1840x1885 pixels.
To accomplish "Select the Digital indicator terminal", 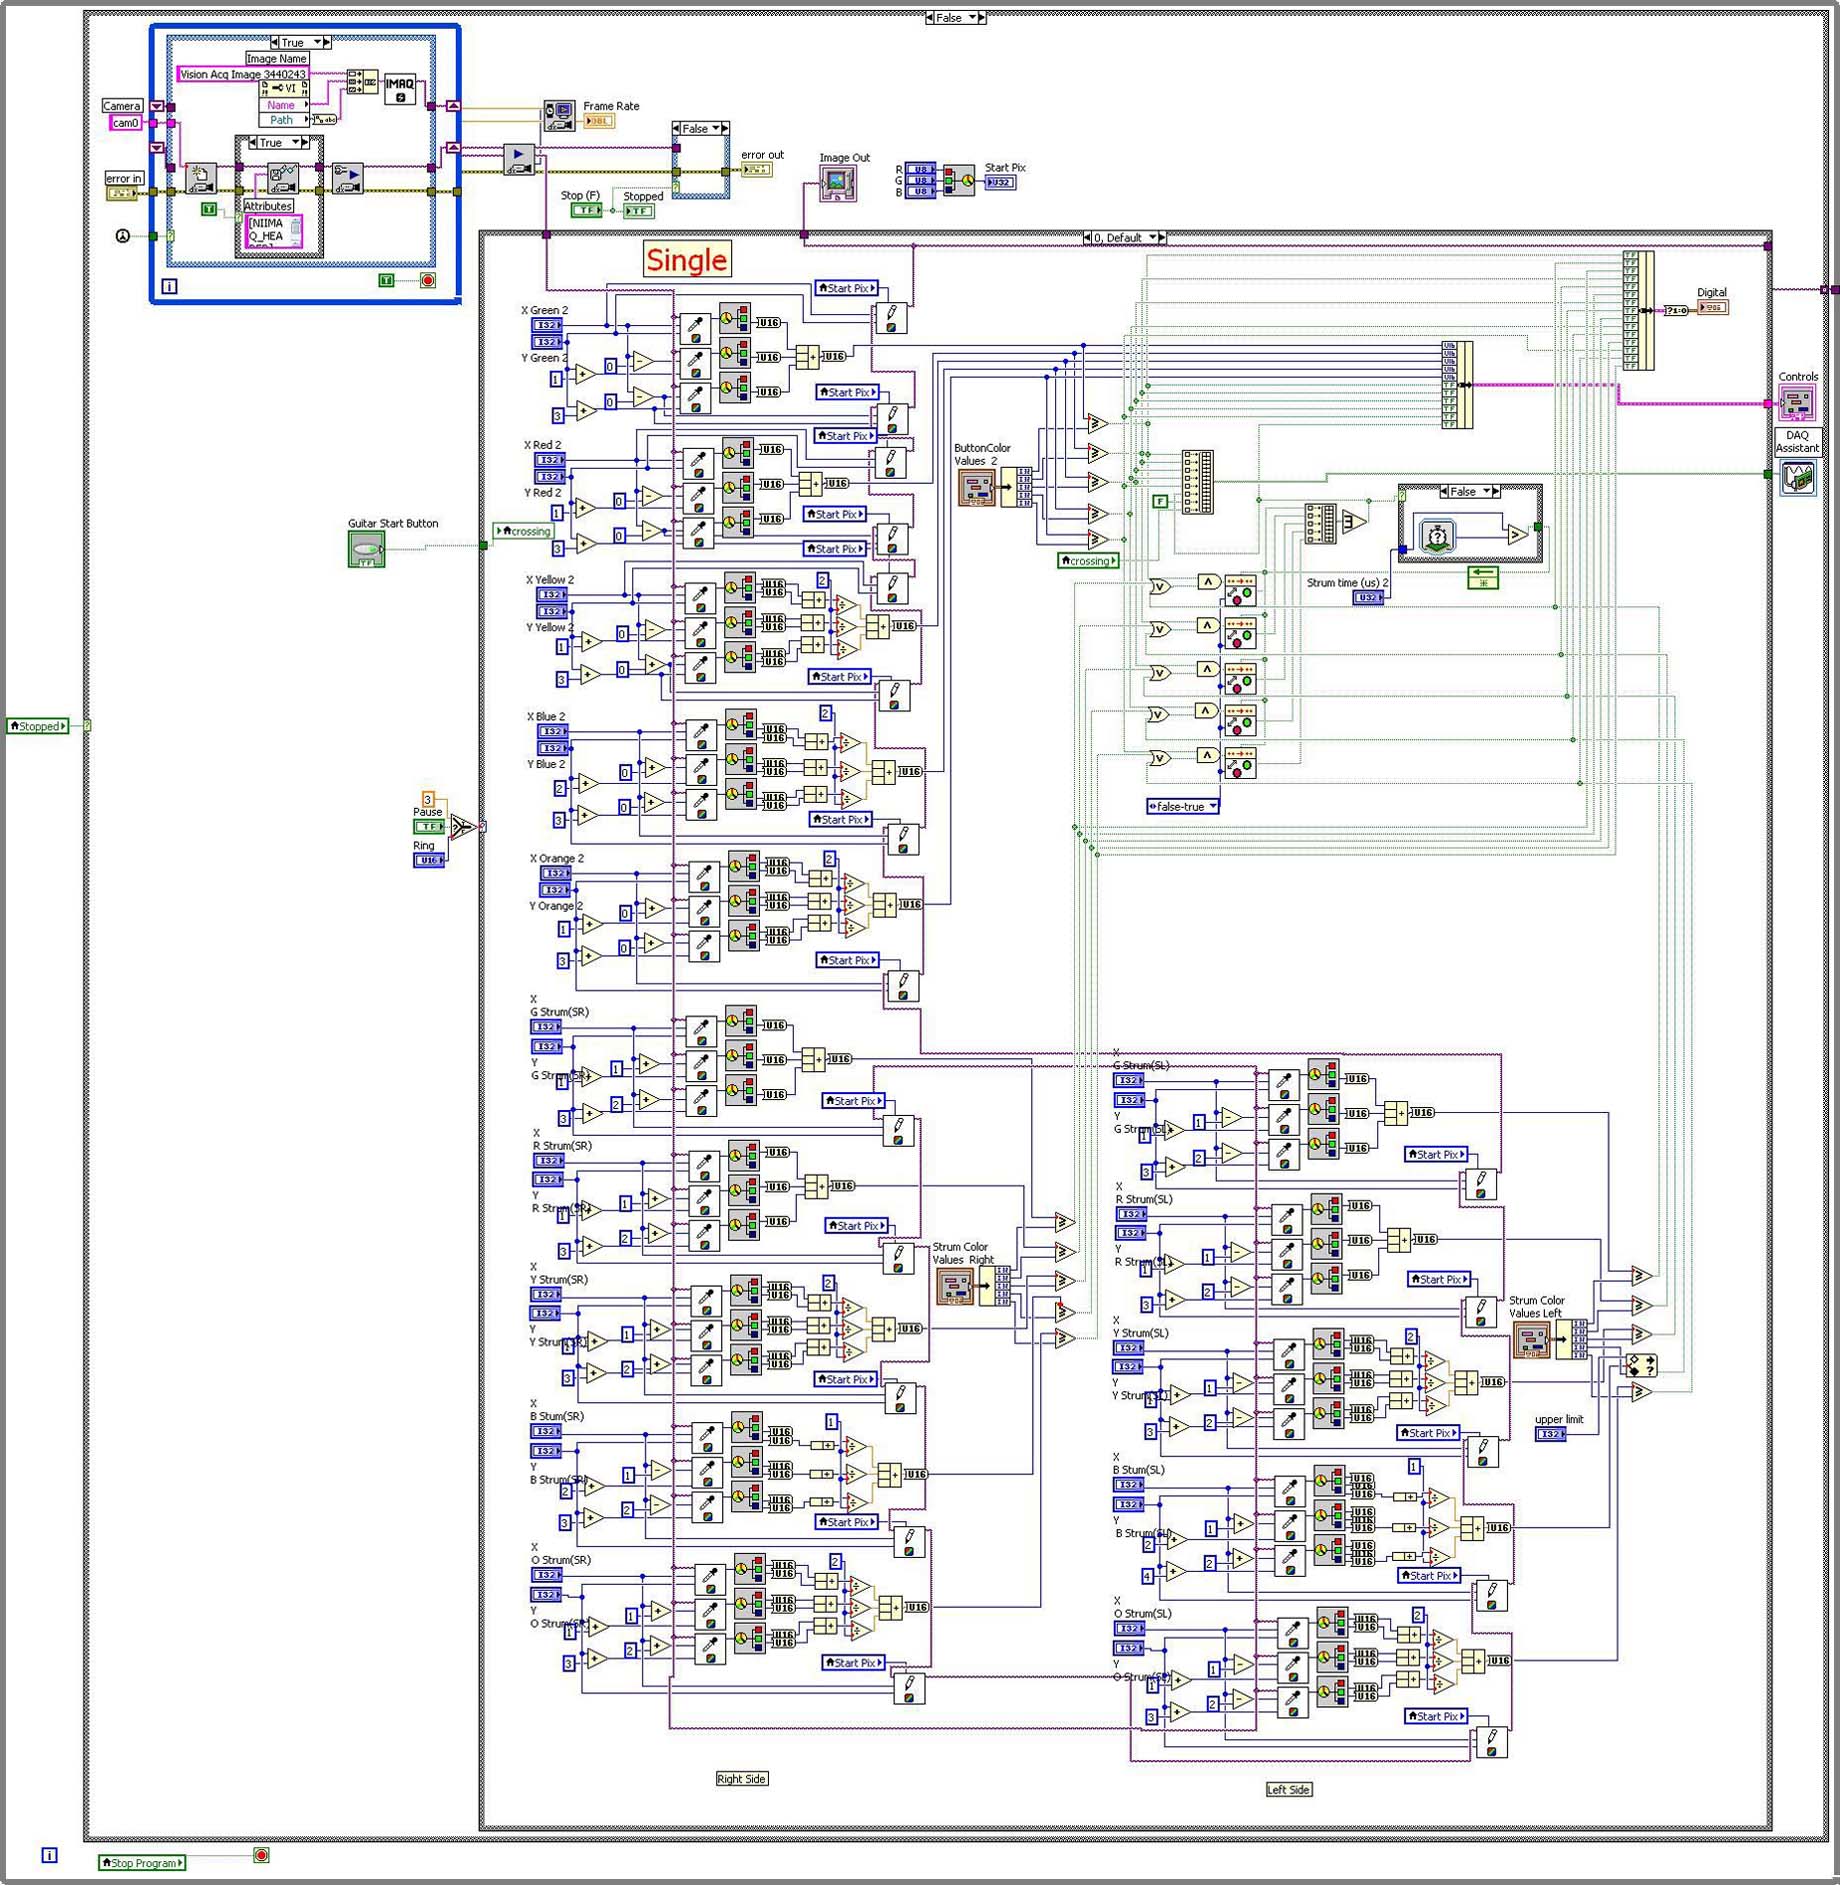I will (x=1712, y=308).
